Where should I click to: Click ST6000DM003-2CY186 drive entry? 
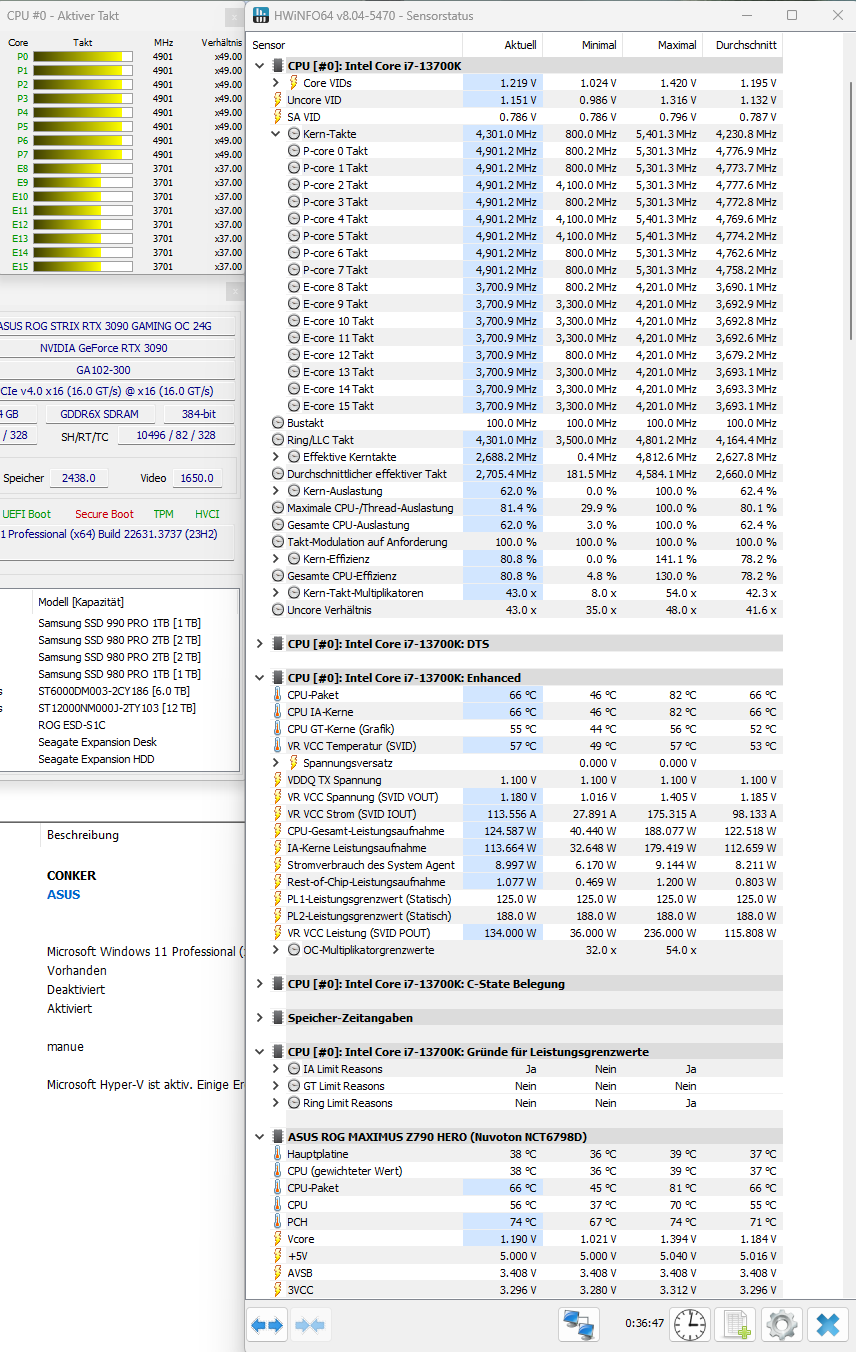point(112,691)
